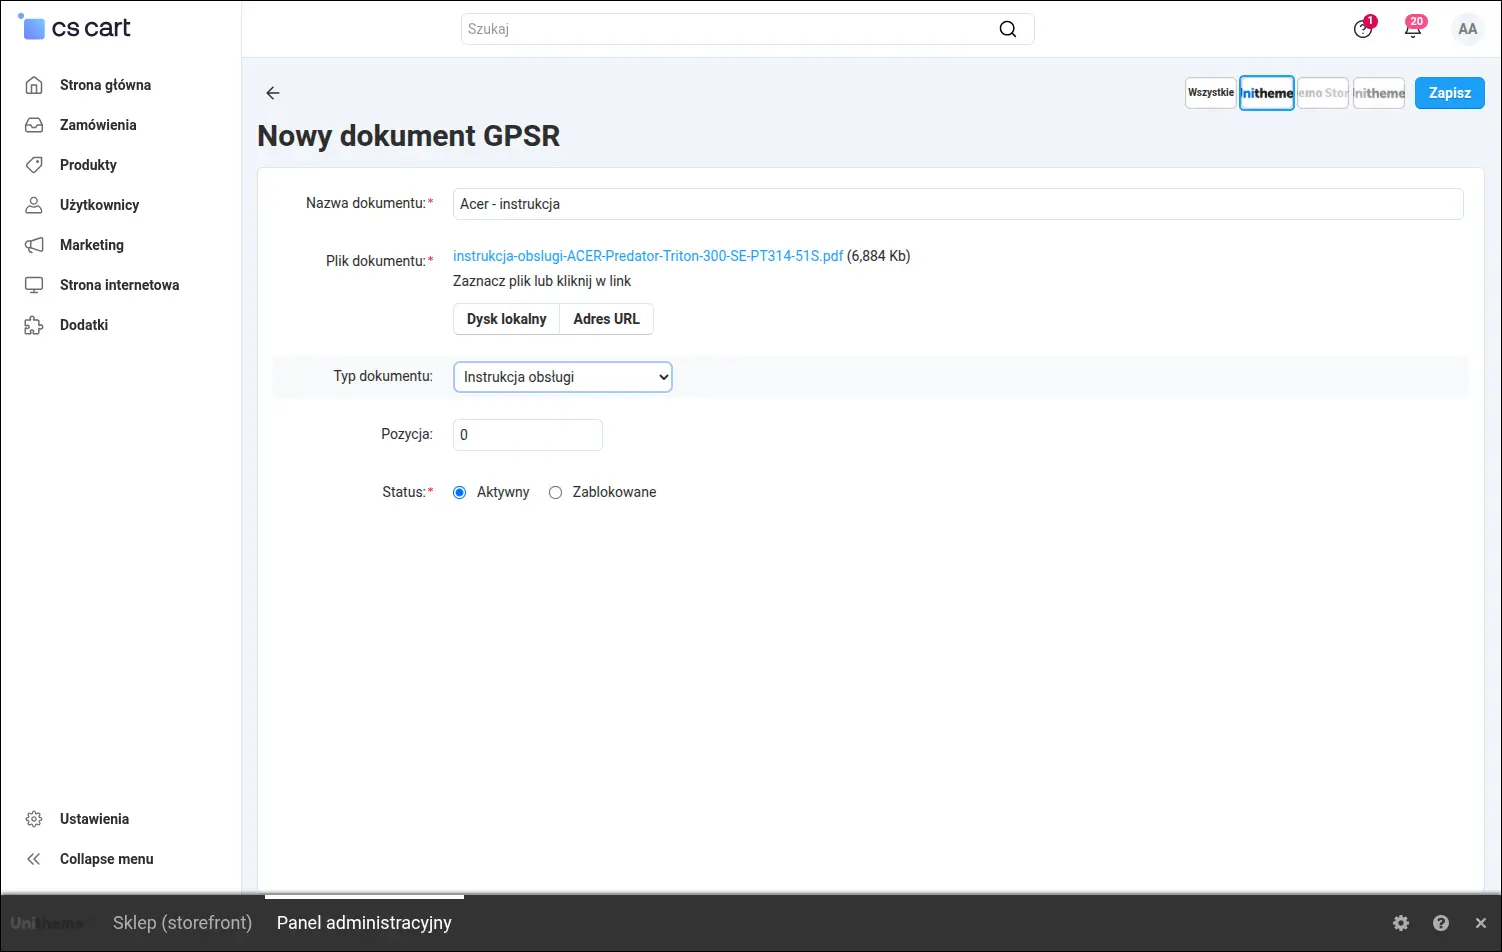
Task: Open the notifications bell
Action: coord(1413,28)
